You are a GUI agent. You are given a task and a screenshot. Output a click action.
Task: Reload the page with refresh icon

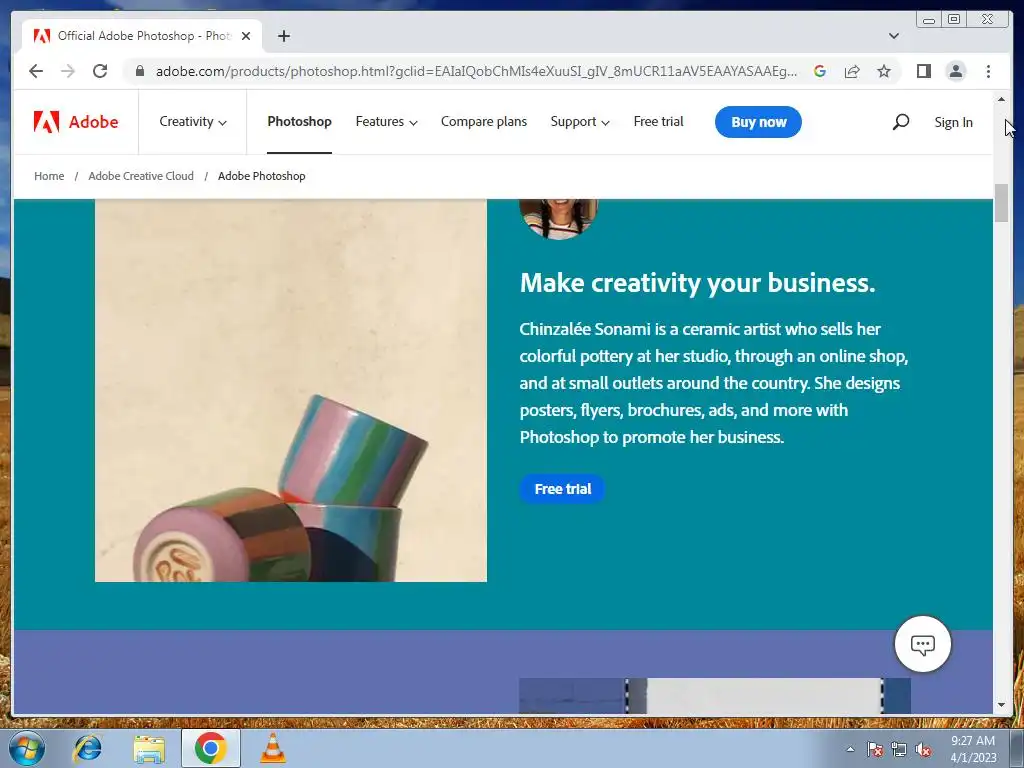point(100,71)
